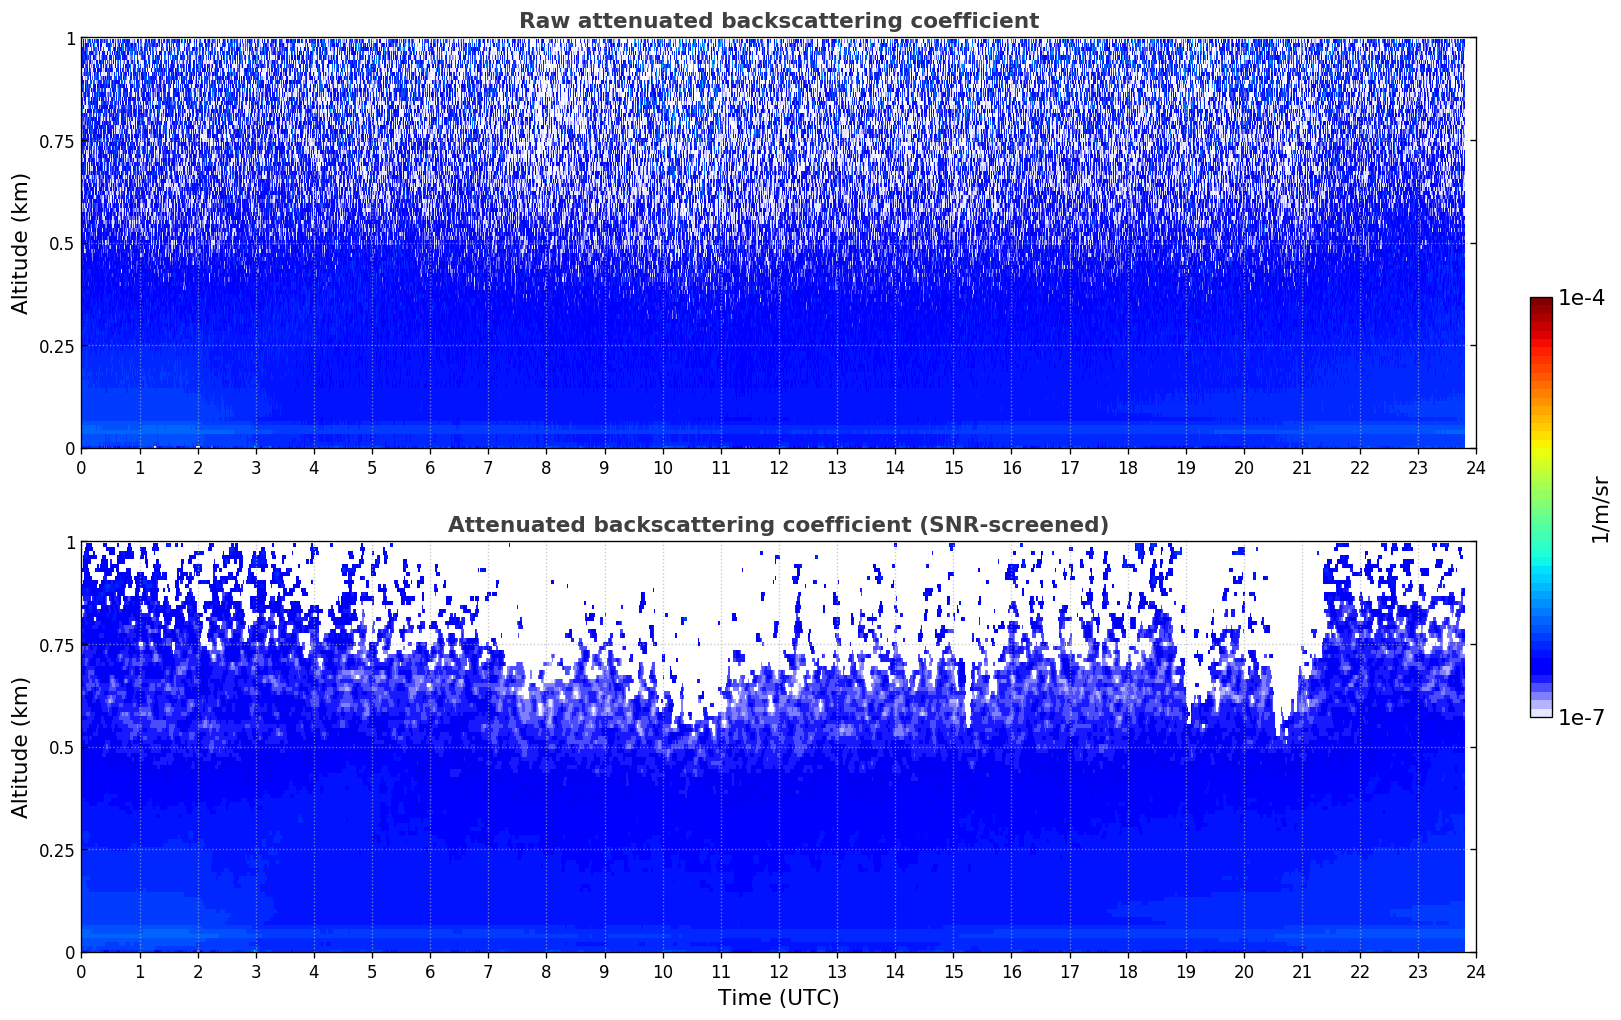Screen dimensions: 1621x1020
Task: Click the '1/m/sr' colorbar unit label
Action: [1600, 508]
